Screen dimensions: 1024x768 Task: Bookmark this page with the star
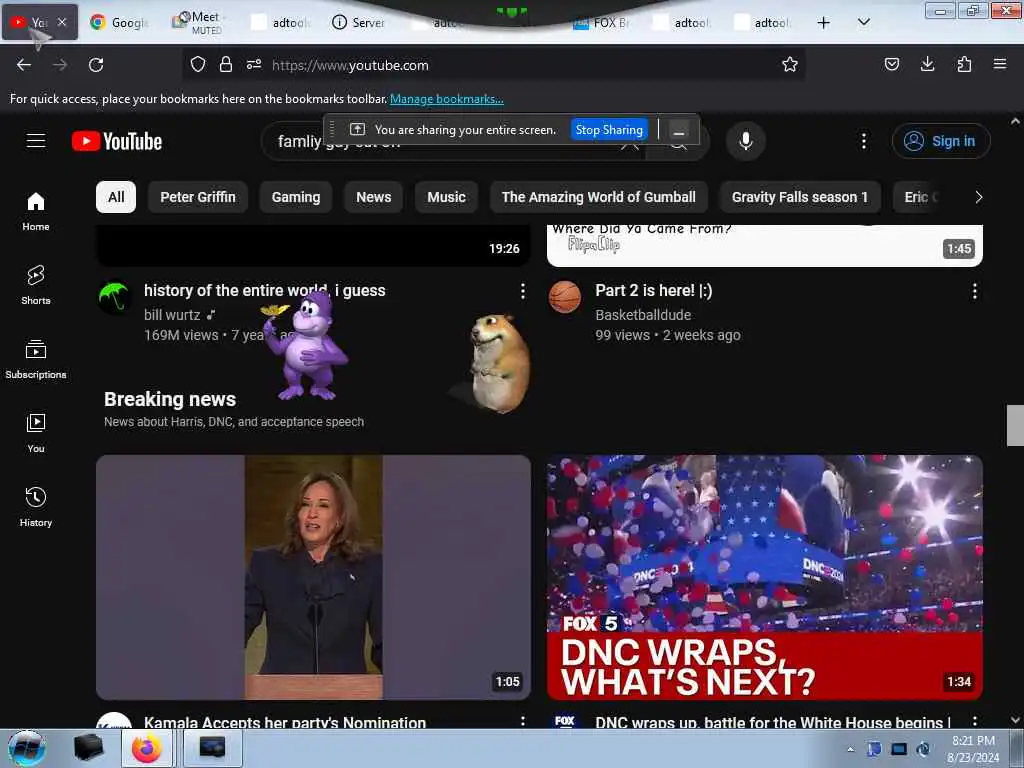(x=790, y=65)
